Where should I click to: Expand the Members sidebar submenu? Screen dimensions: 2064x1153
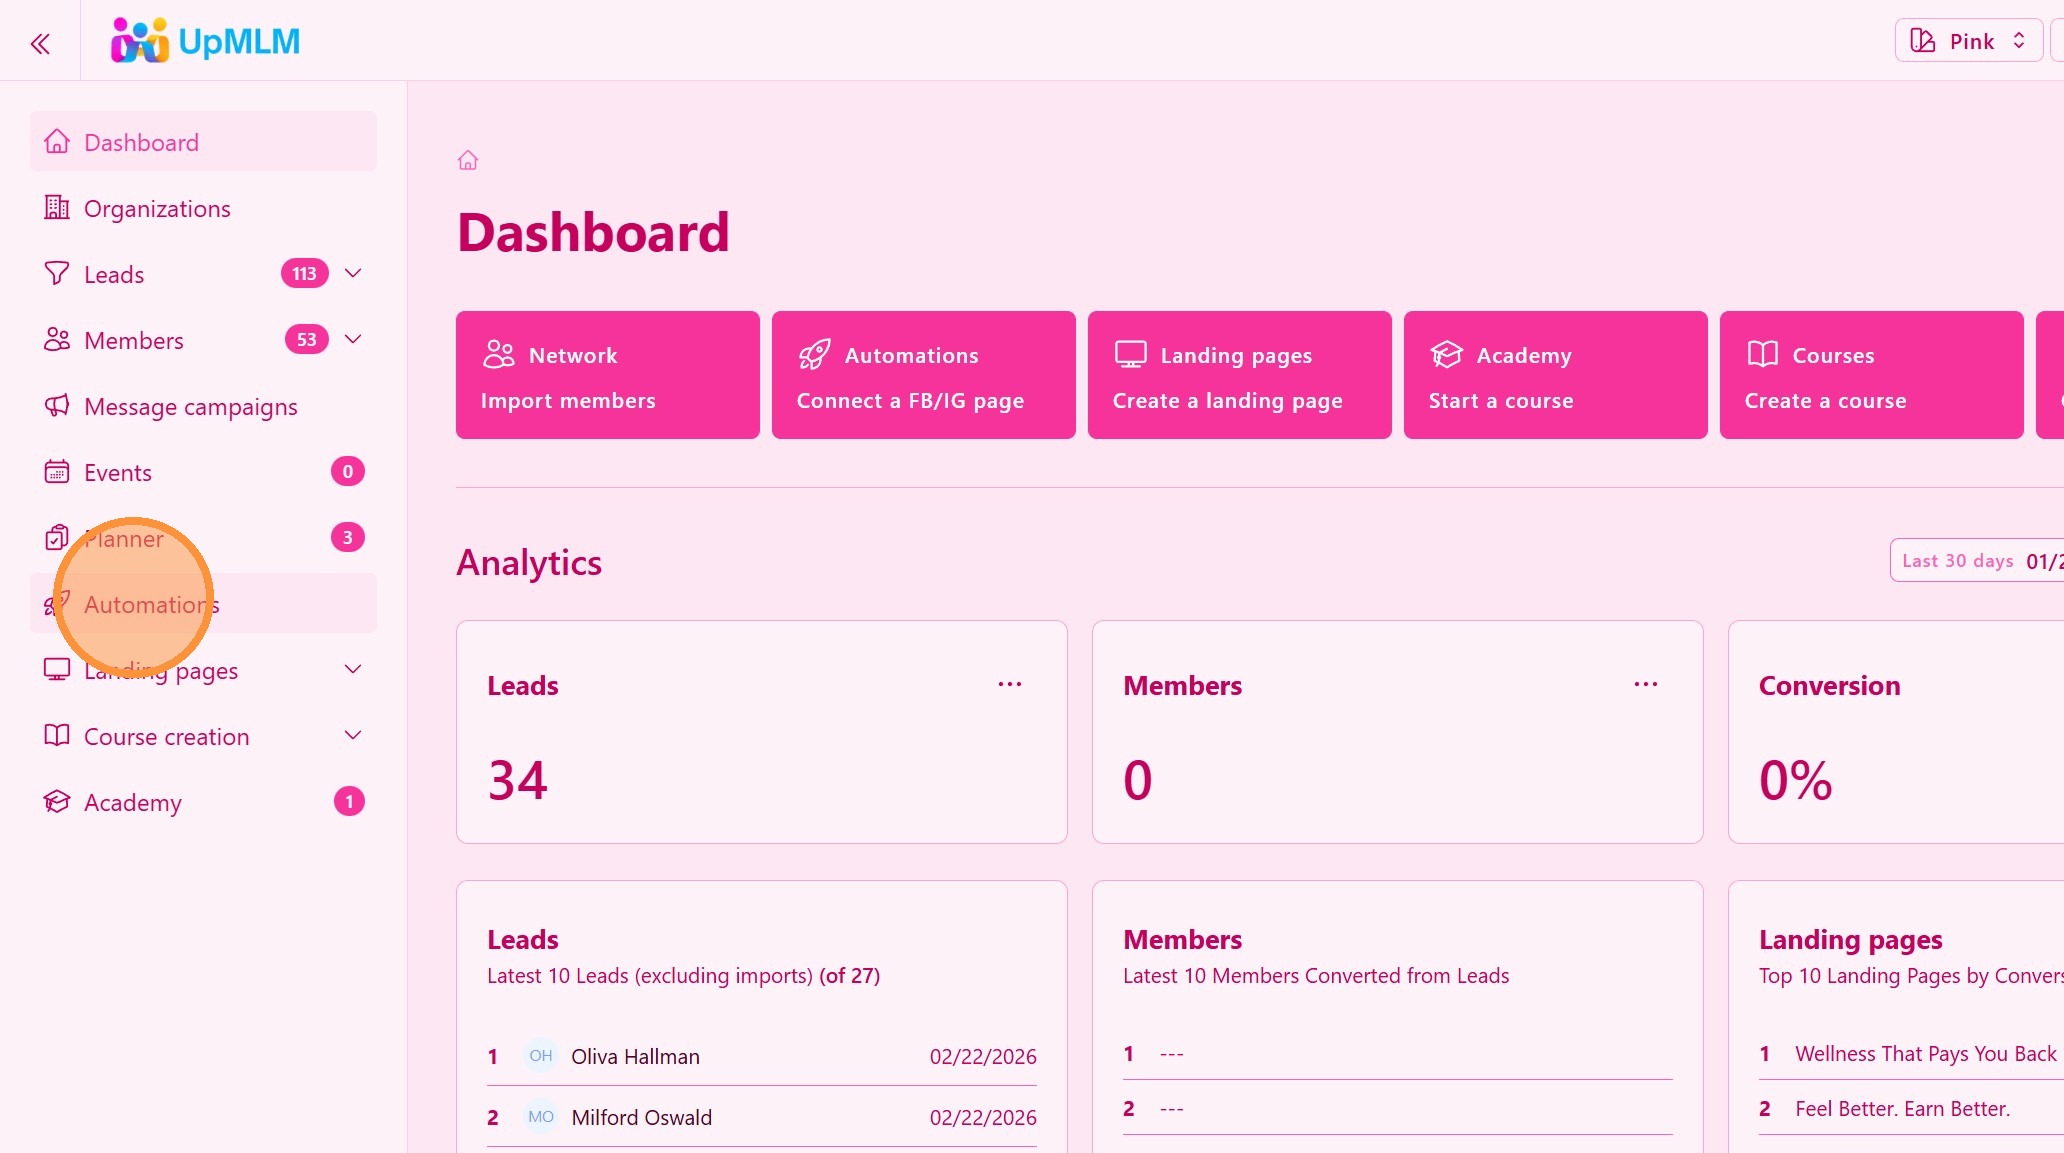point(353,339)
